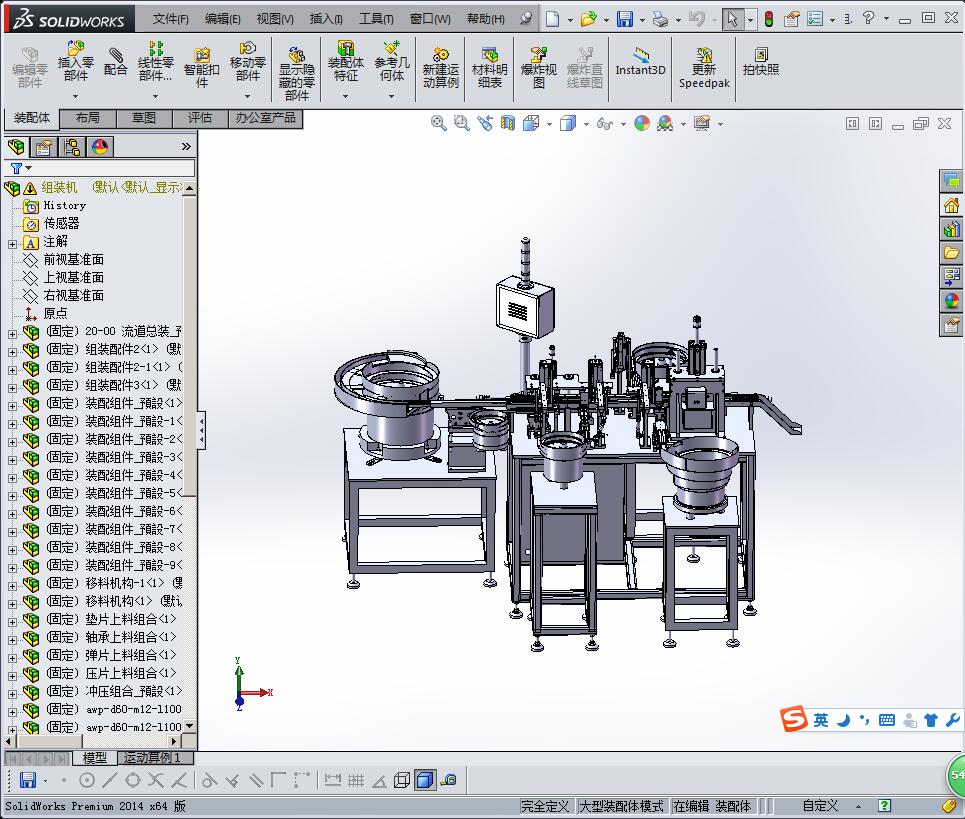Click the 拍快照 snapshot icon

[760, 62]
